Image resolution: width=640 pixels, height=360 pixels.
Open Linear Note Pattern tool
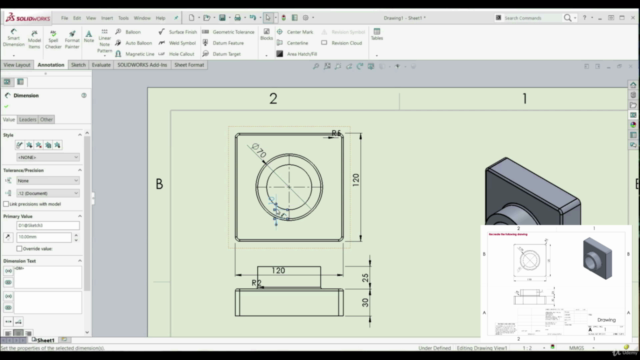pos(104,41)
